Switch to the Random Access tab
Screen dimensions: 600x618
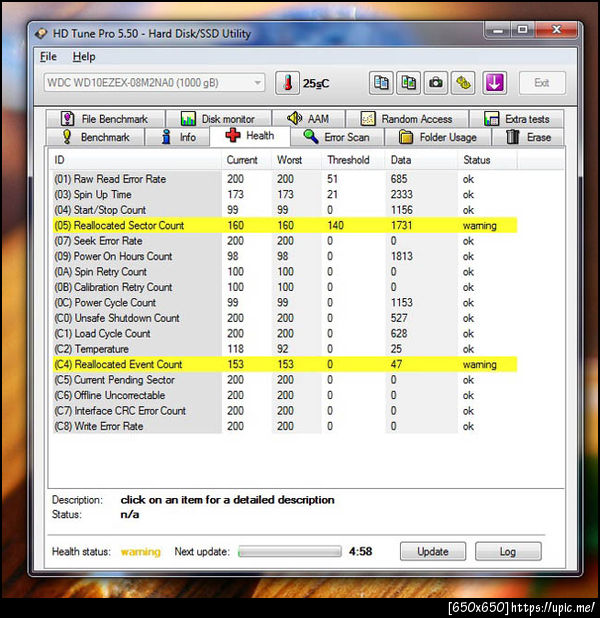point(407,119)
